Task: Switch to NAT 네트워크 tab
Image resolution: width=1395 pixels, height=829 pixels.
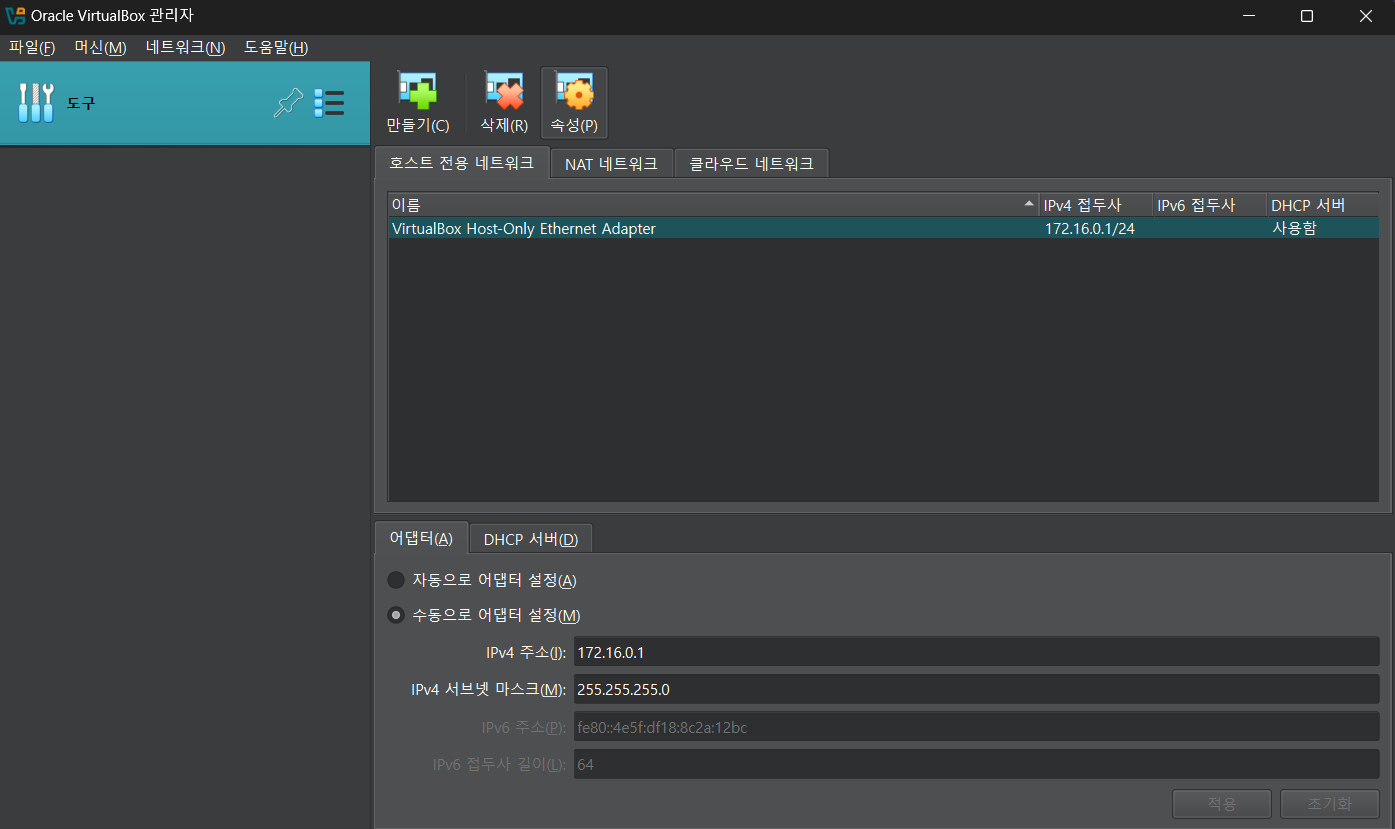Action: pyautogui.click(x=611, y=164)
